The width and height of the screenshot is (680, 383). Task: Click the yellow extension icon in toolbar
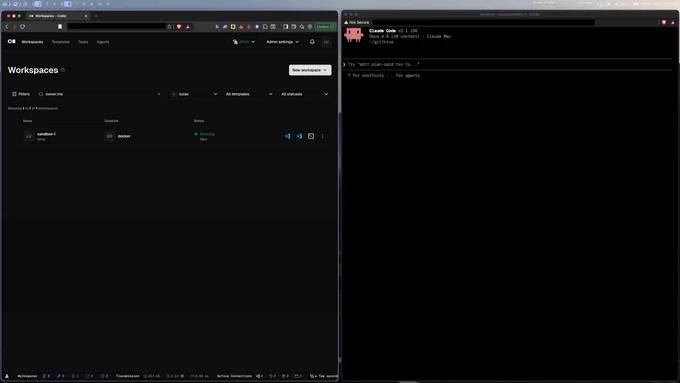pyautogui.click(x=233, y=26)
